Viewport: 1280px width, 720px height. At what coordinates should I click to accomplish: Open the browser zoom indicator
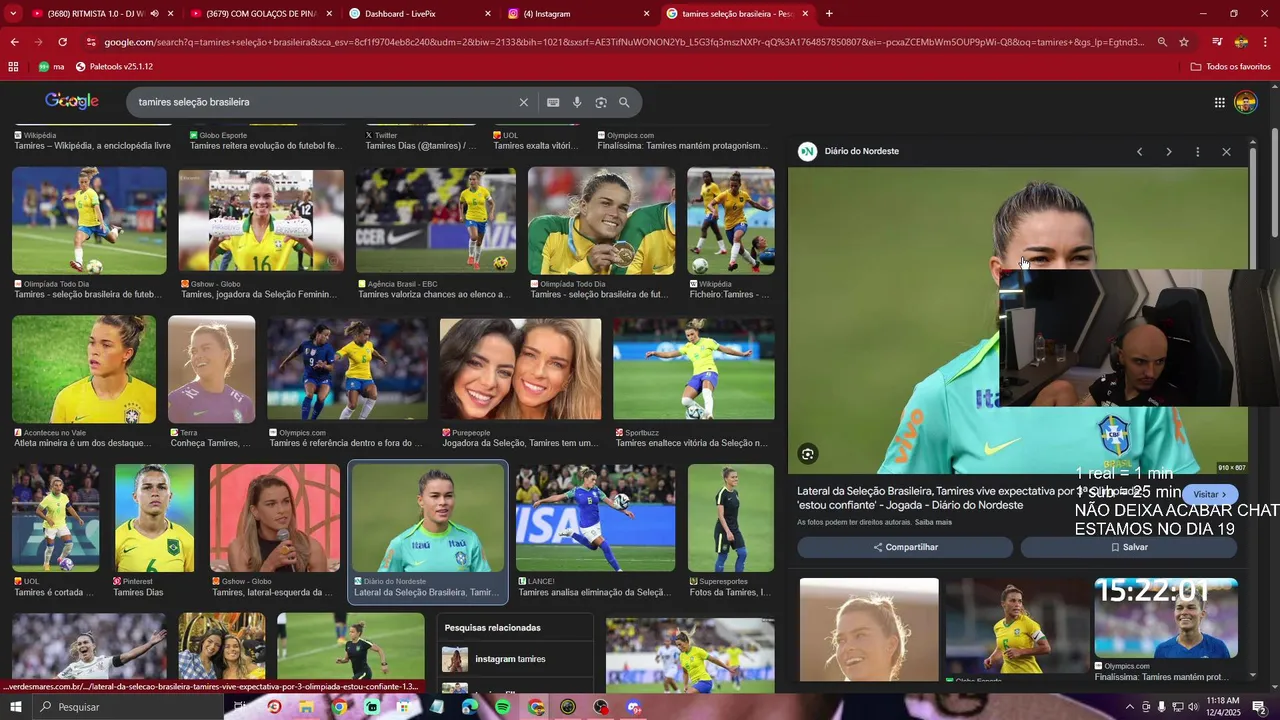coord(1162,42)
